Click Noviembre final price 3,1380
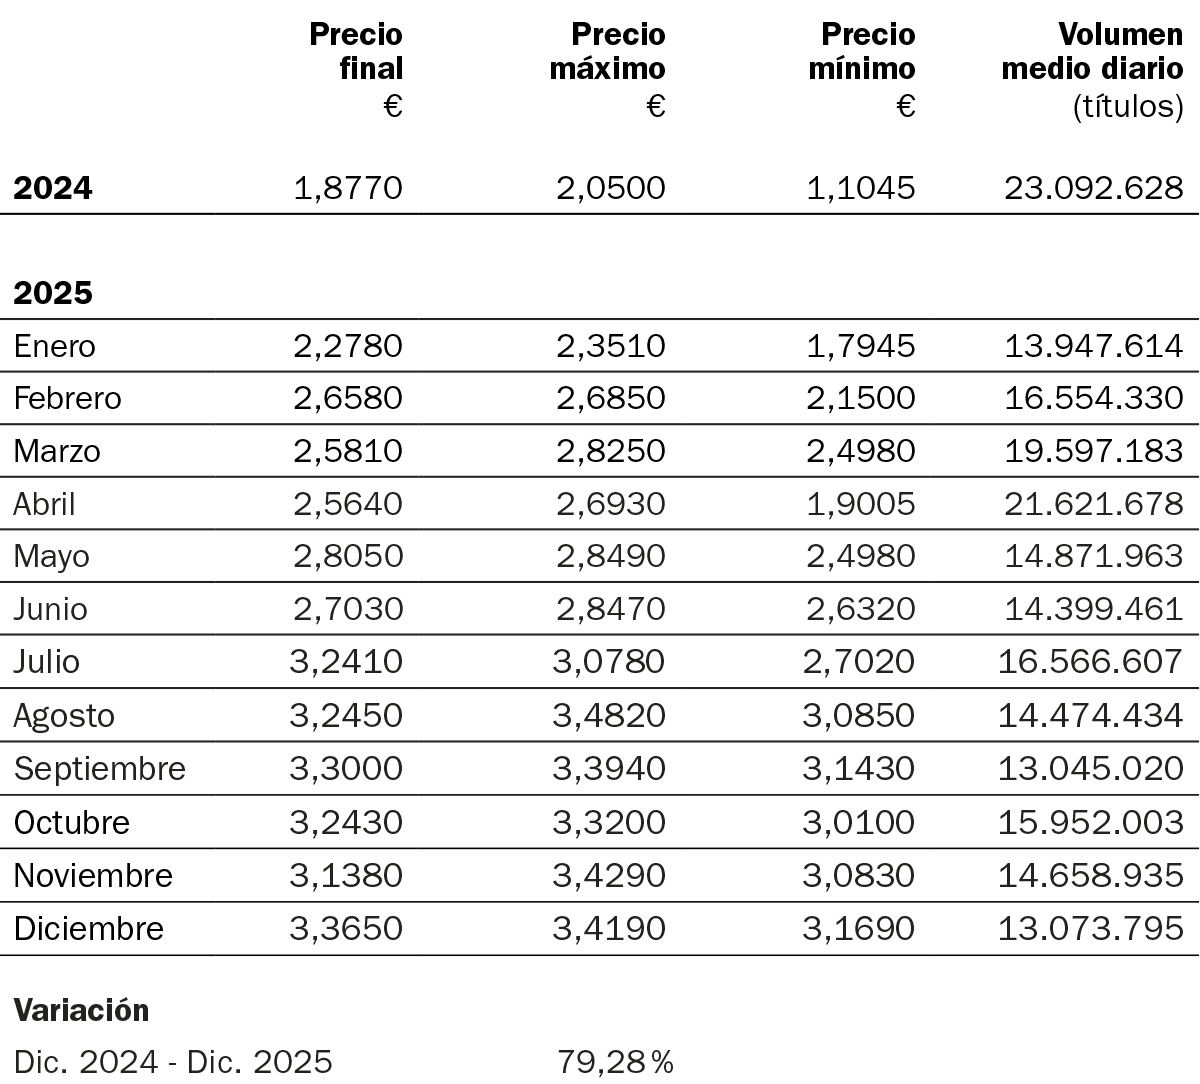This screenshot has height=1084, width=1200. point(346,875)
